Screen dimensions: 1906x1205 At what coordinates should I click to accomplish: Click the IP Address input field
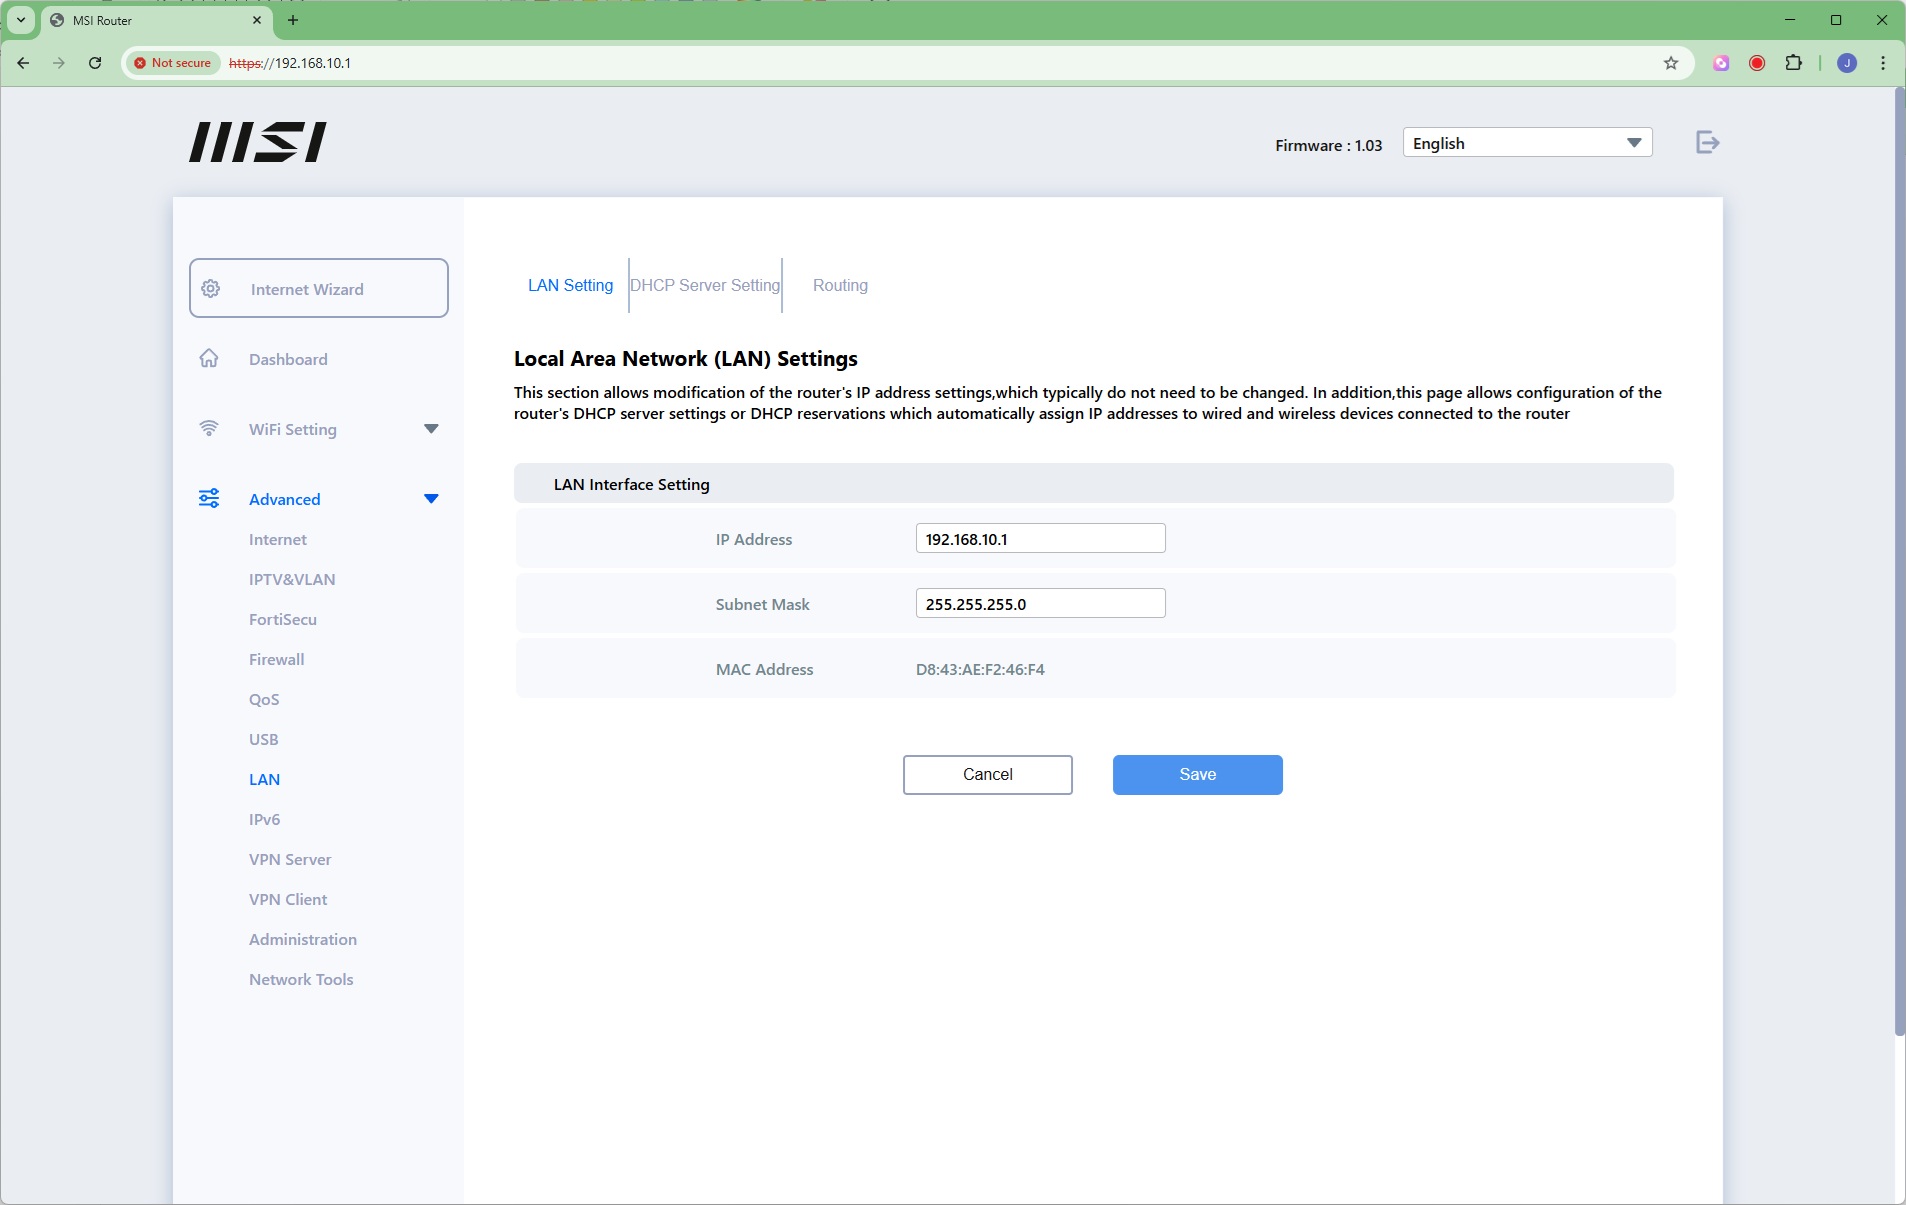pyautogui.click(x=1040, y=538)
